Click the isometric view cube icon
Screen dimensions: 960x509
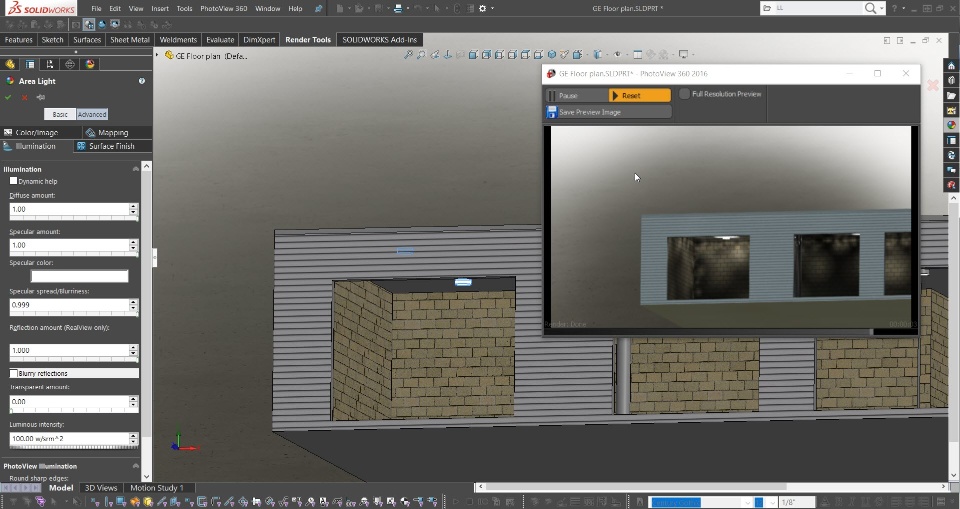(x=552, y=55)
